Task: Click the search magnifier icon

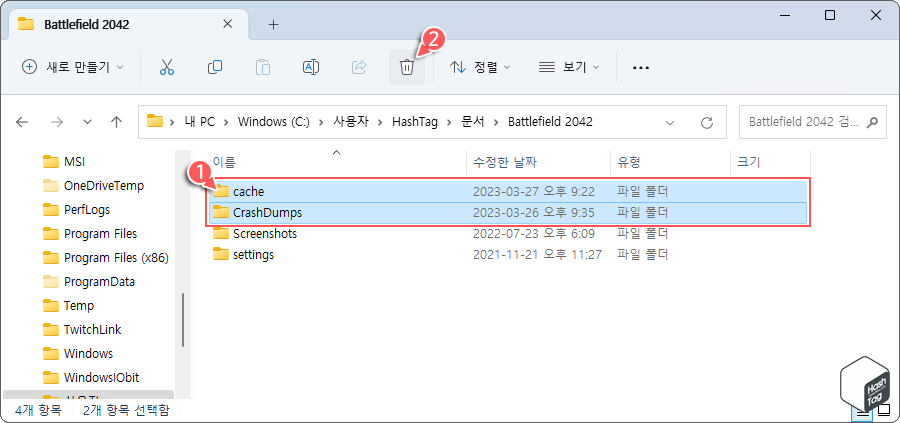Action: tap(872, 122)
